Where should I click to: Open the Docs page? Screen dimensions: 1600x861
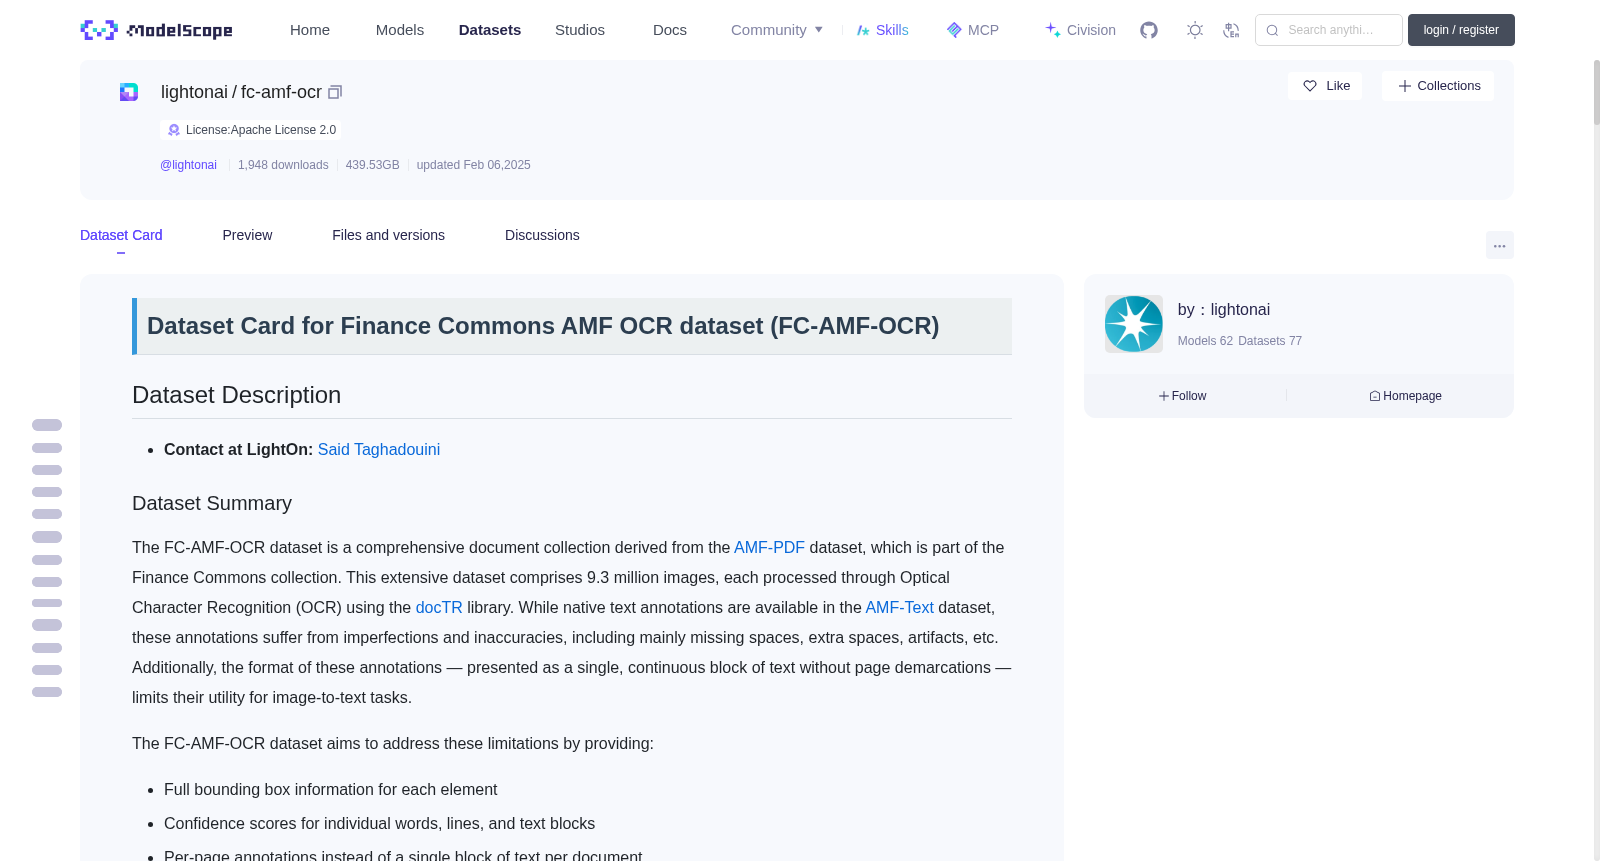pos(670,30)
